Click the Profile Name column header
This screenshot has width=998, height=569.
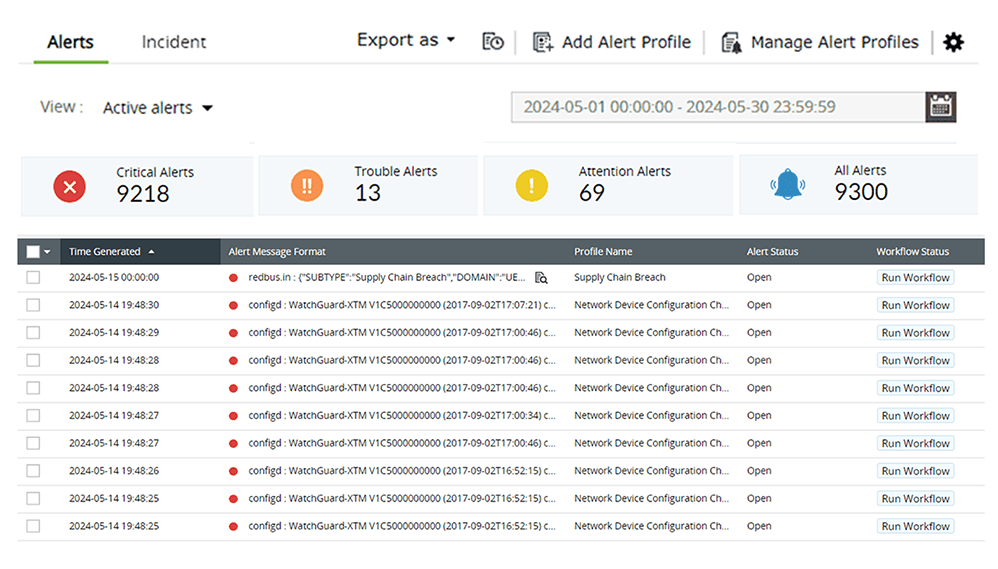603,252
